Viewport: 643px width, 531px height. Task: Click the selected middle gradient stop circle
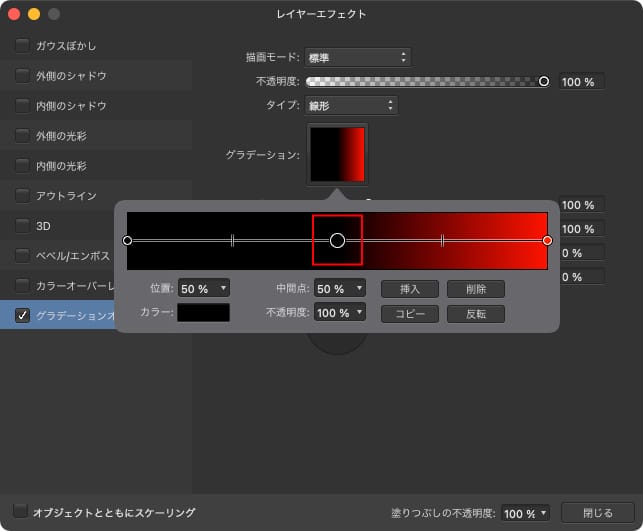[x=337, y=241]
